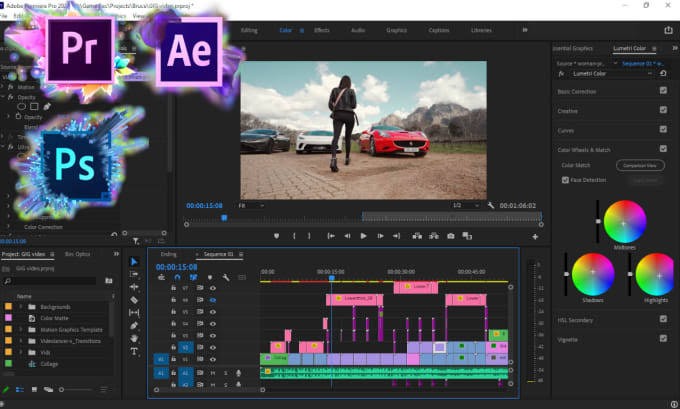Viewport: 680px width, 409px height.
Task: Click Comparison View button
Action: pyautogui.click(x=640, y=165)
